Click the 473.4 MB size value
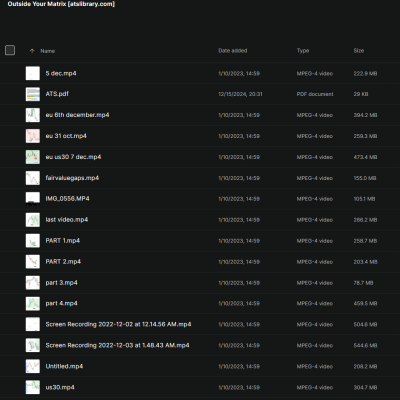The height and width of the screenshot is (400, 400). point(365,157)
